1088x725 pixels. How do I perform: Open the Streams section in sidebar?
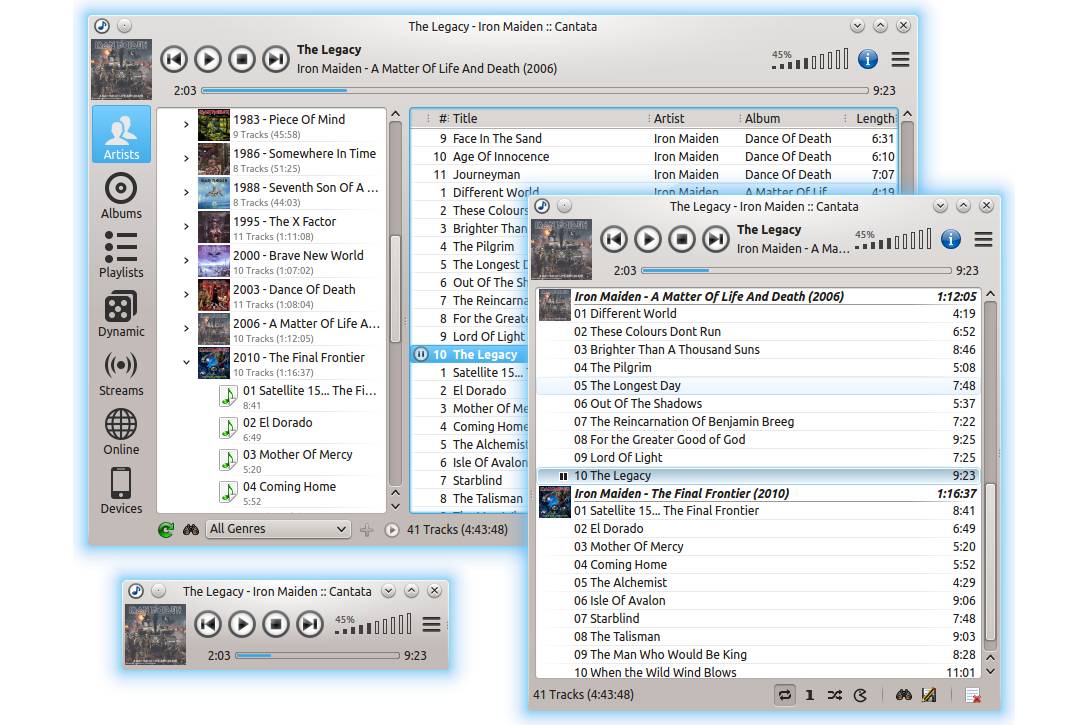pos(121,373)
